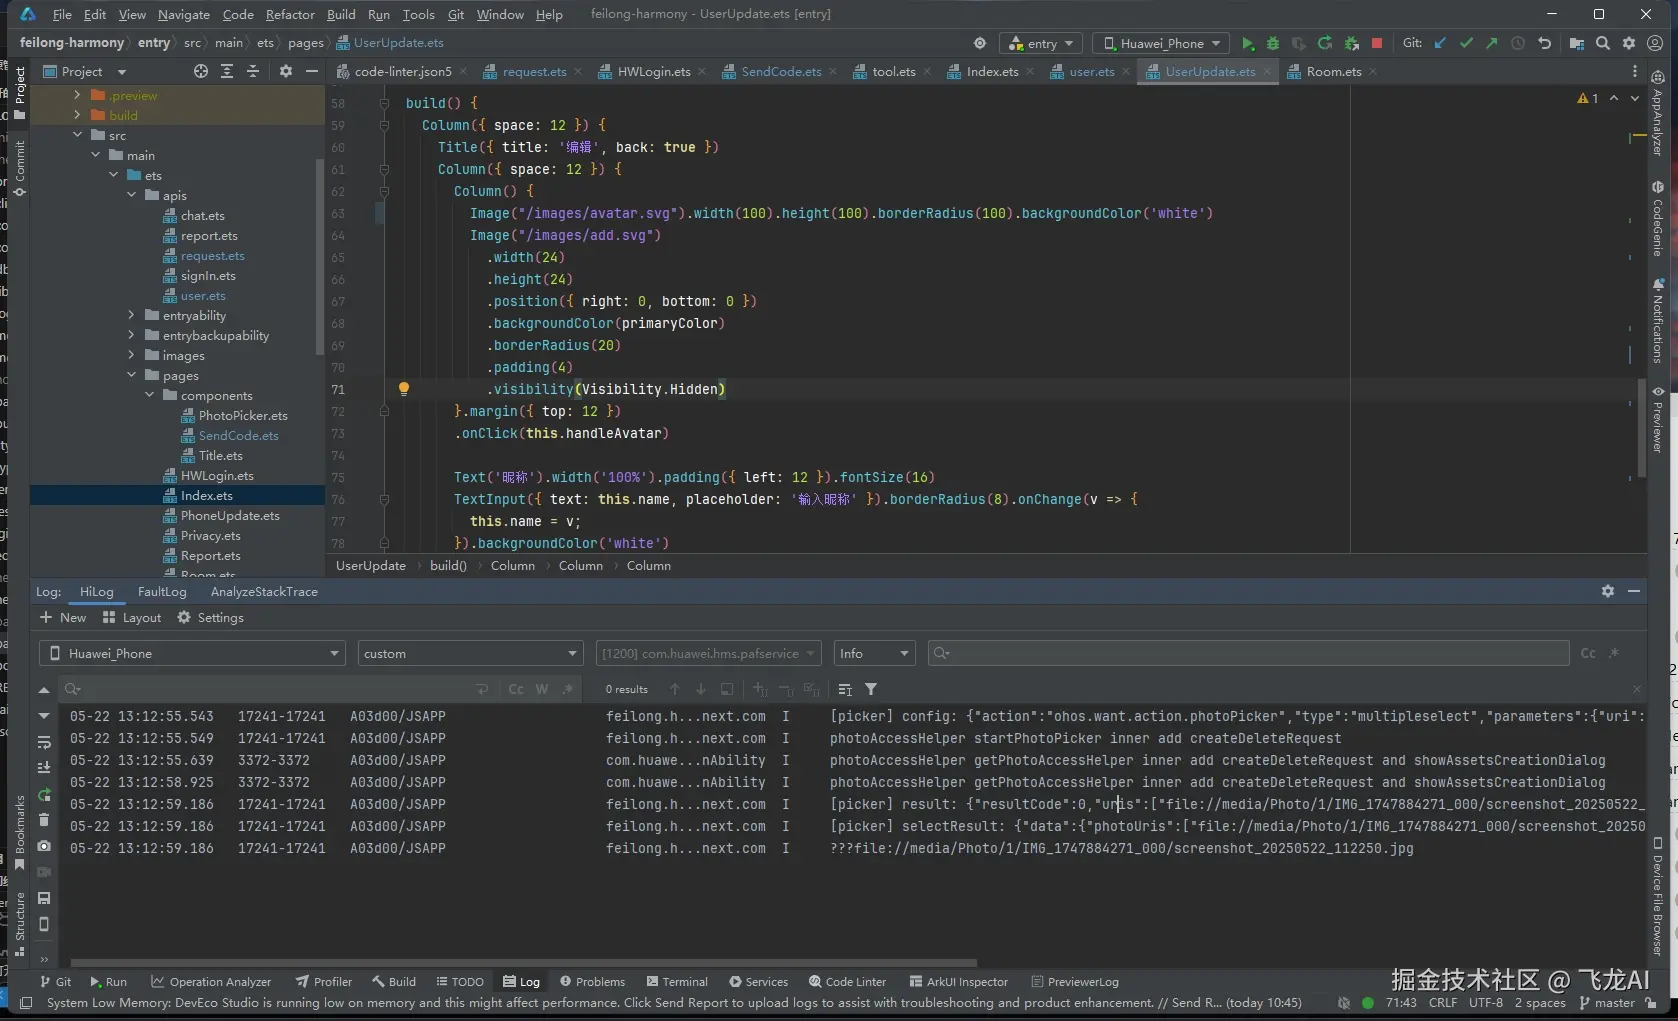Select opened file target icon in Project panel
This screenshot has height=1021, width=1678.
click(201, 71)
